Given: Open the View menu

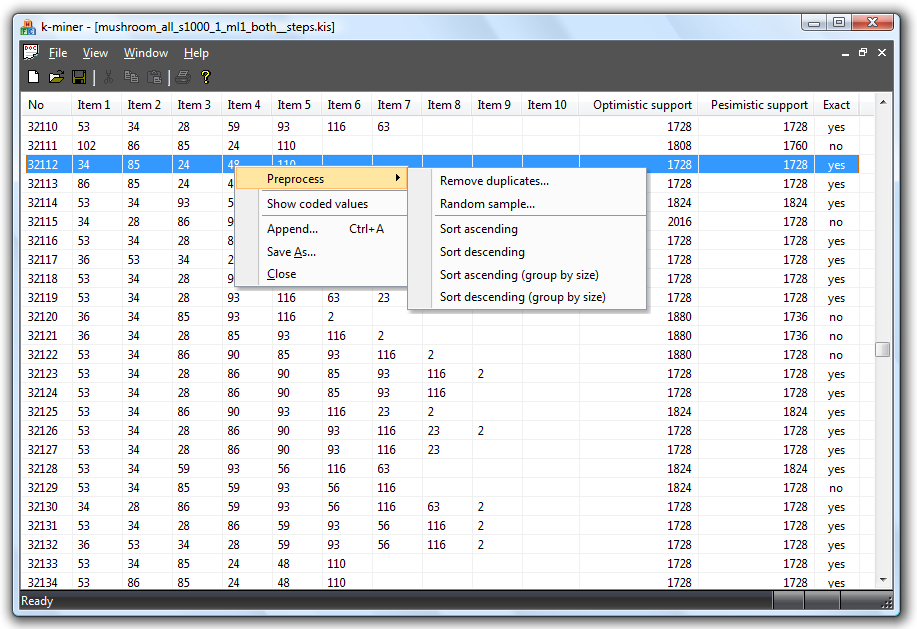Looking at the screenshot, I should click(x=95, y=53).
